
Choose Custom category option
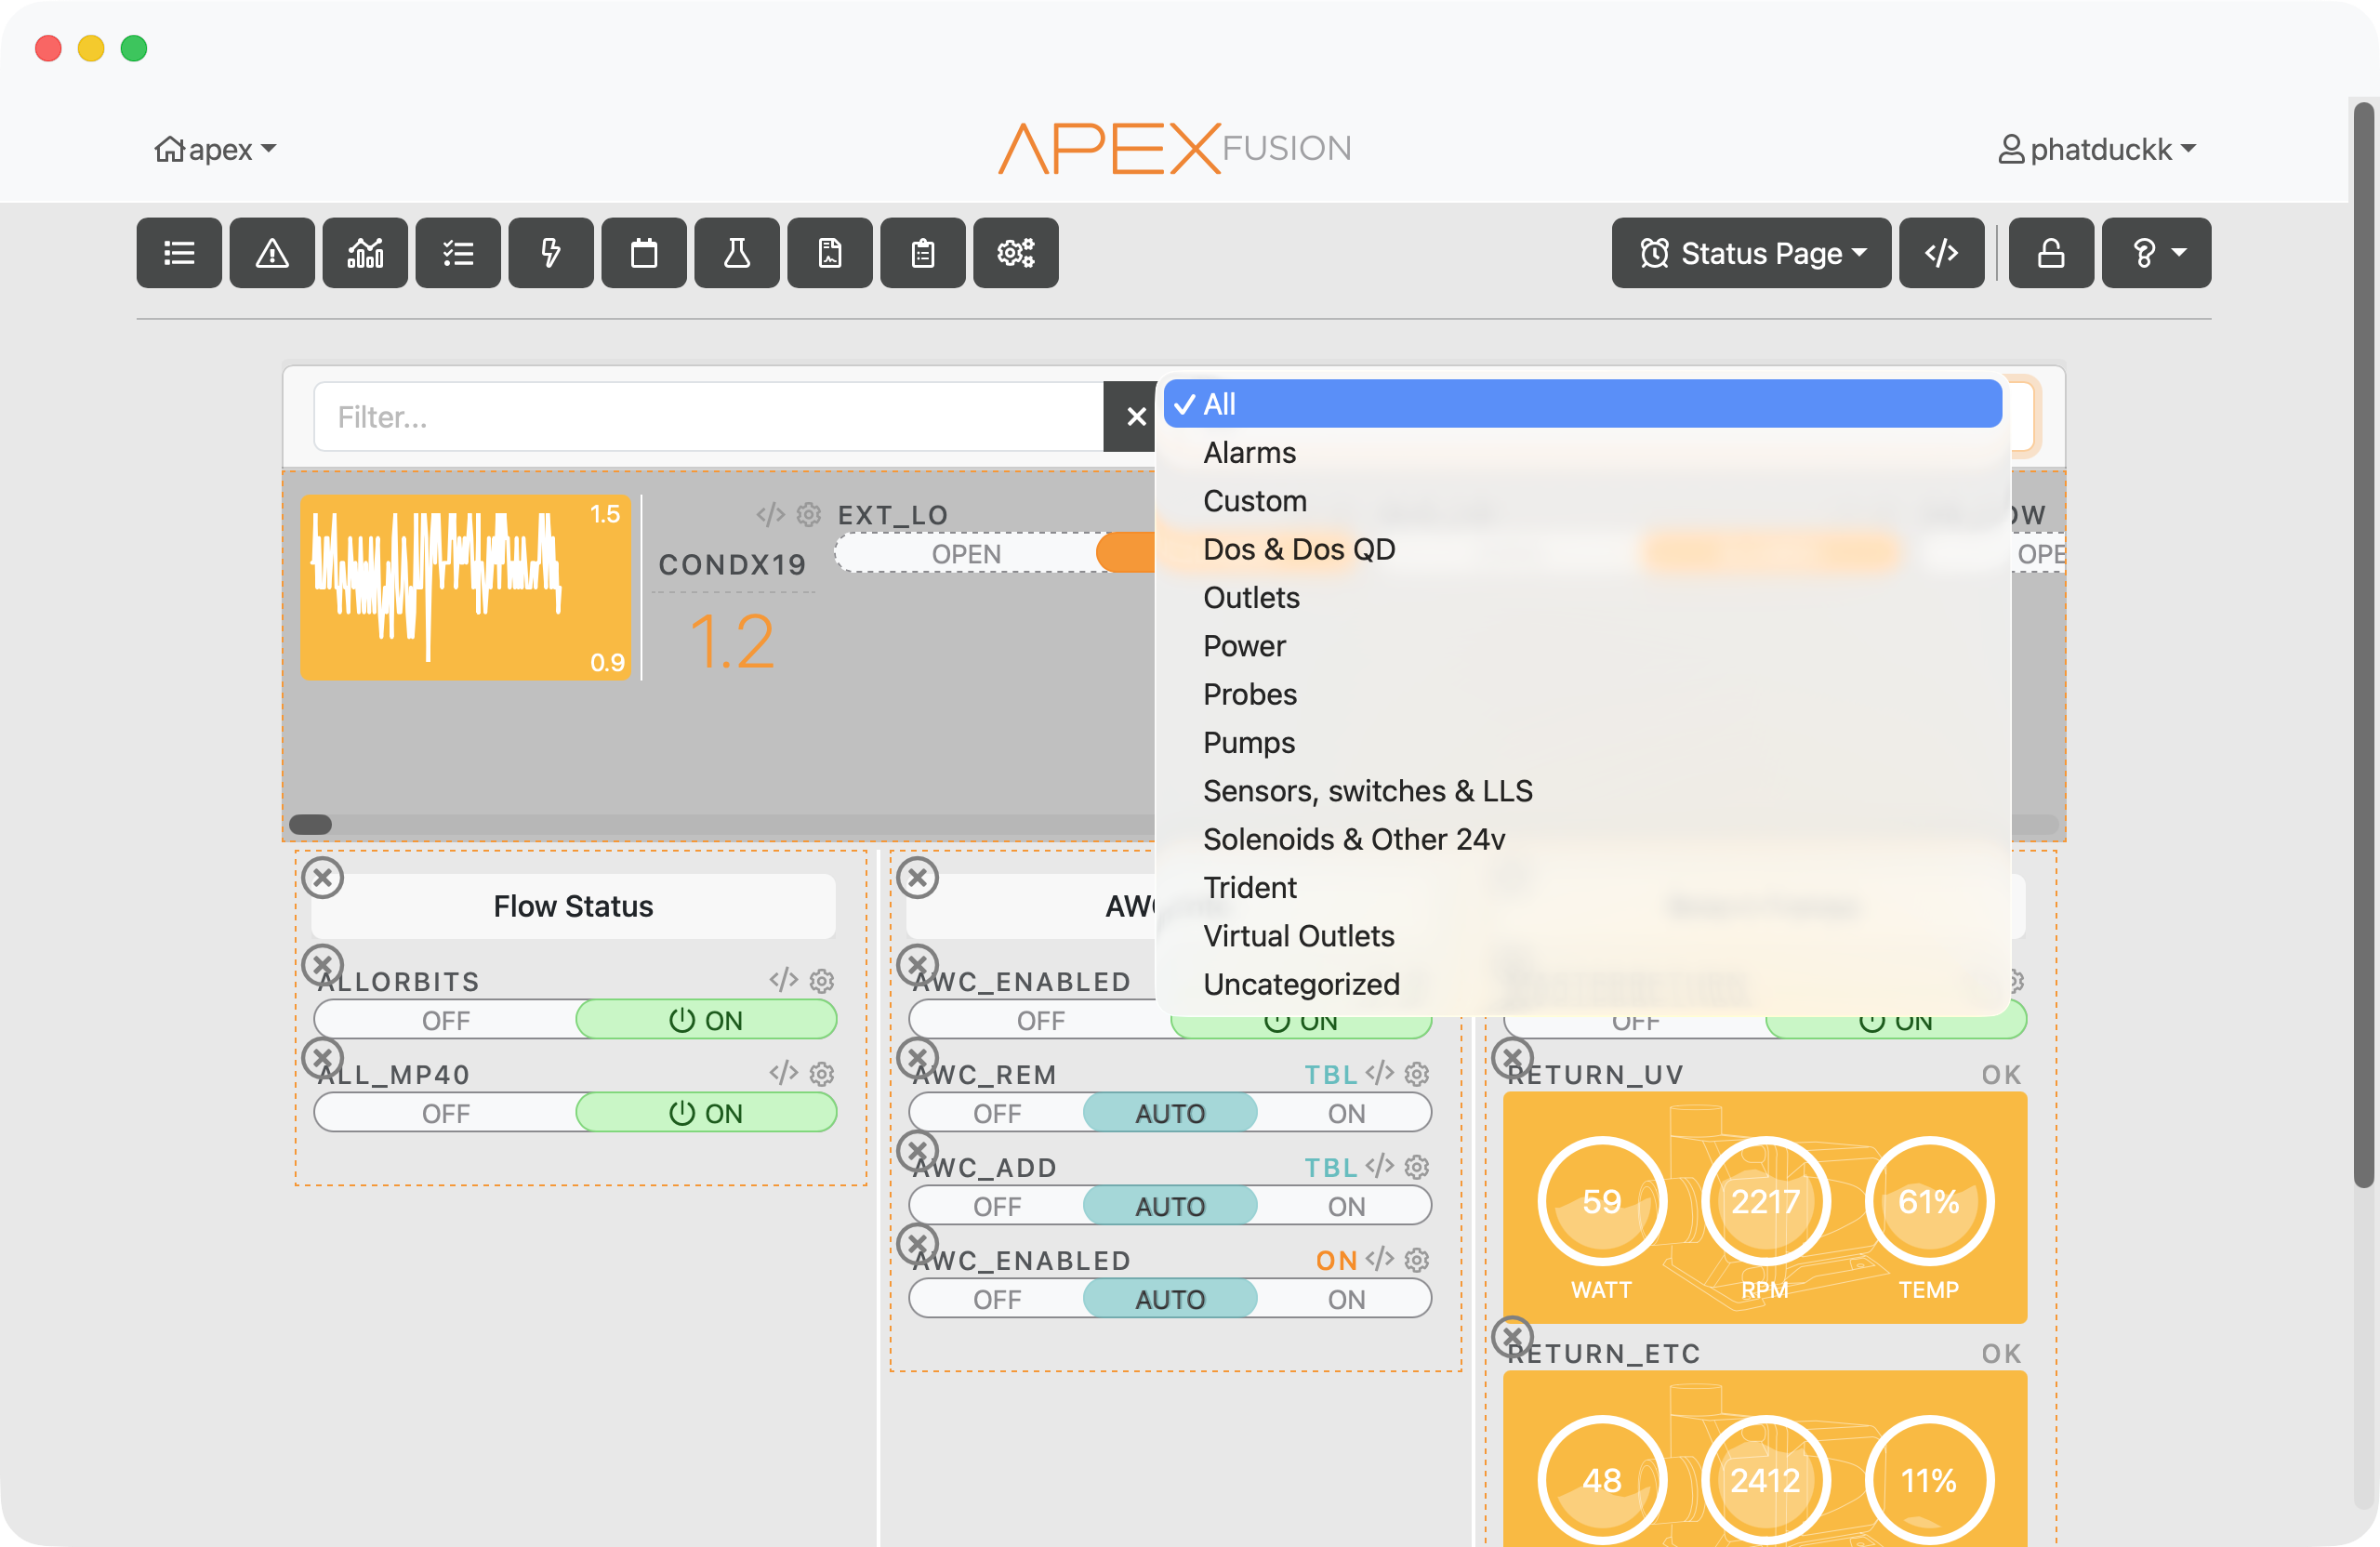[x=1583, y=501]
